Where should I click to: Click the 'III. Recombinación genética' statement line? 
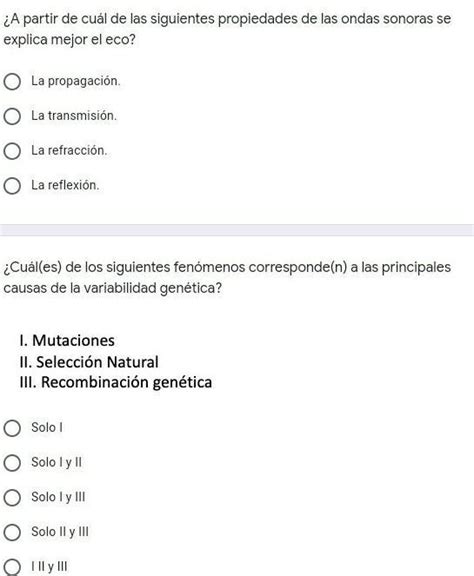[x=116, y=382]
